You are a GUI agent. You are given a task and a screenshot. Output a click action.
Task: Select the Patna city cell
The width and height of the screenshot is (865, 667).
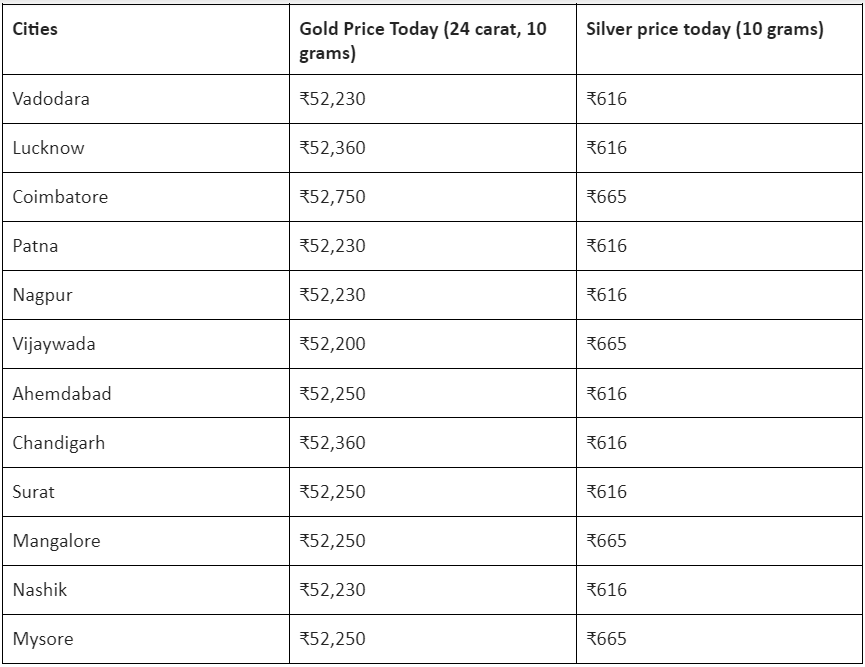click(35, 246)
